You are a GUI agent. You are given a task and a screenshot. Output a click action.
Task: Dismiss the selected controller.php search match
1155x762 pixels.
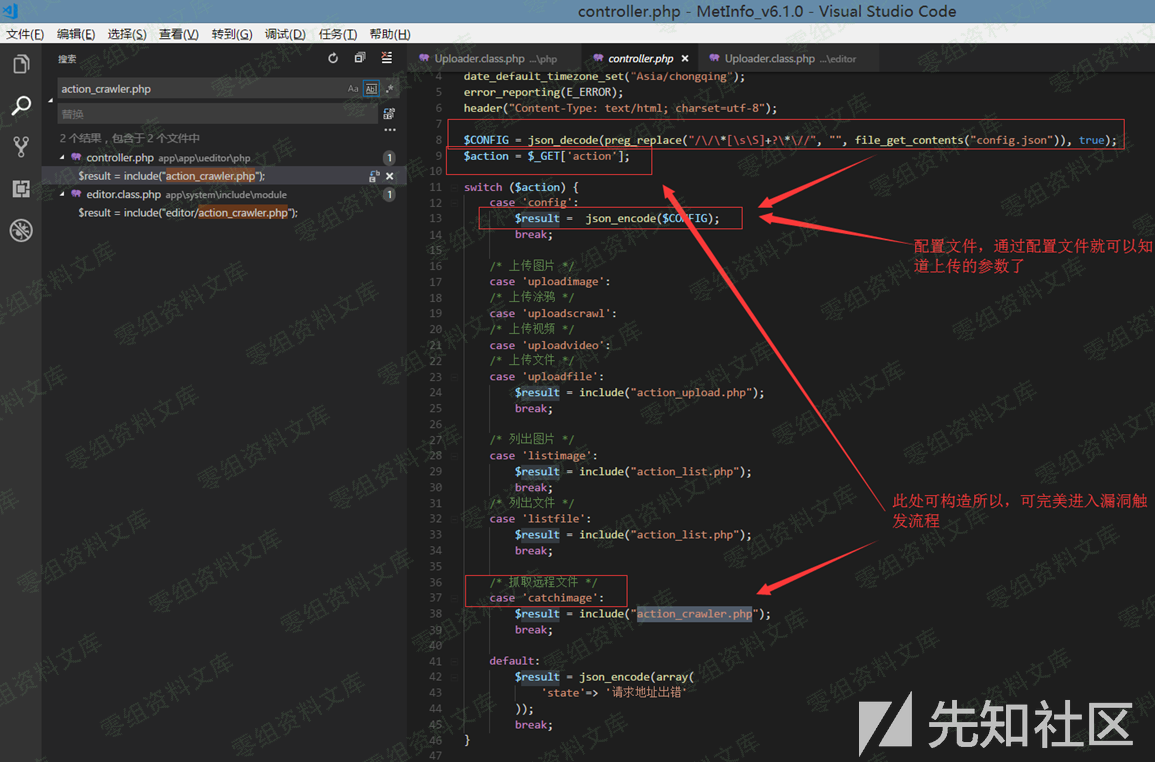coord(390,176)
